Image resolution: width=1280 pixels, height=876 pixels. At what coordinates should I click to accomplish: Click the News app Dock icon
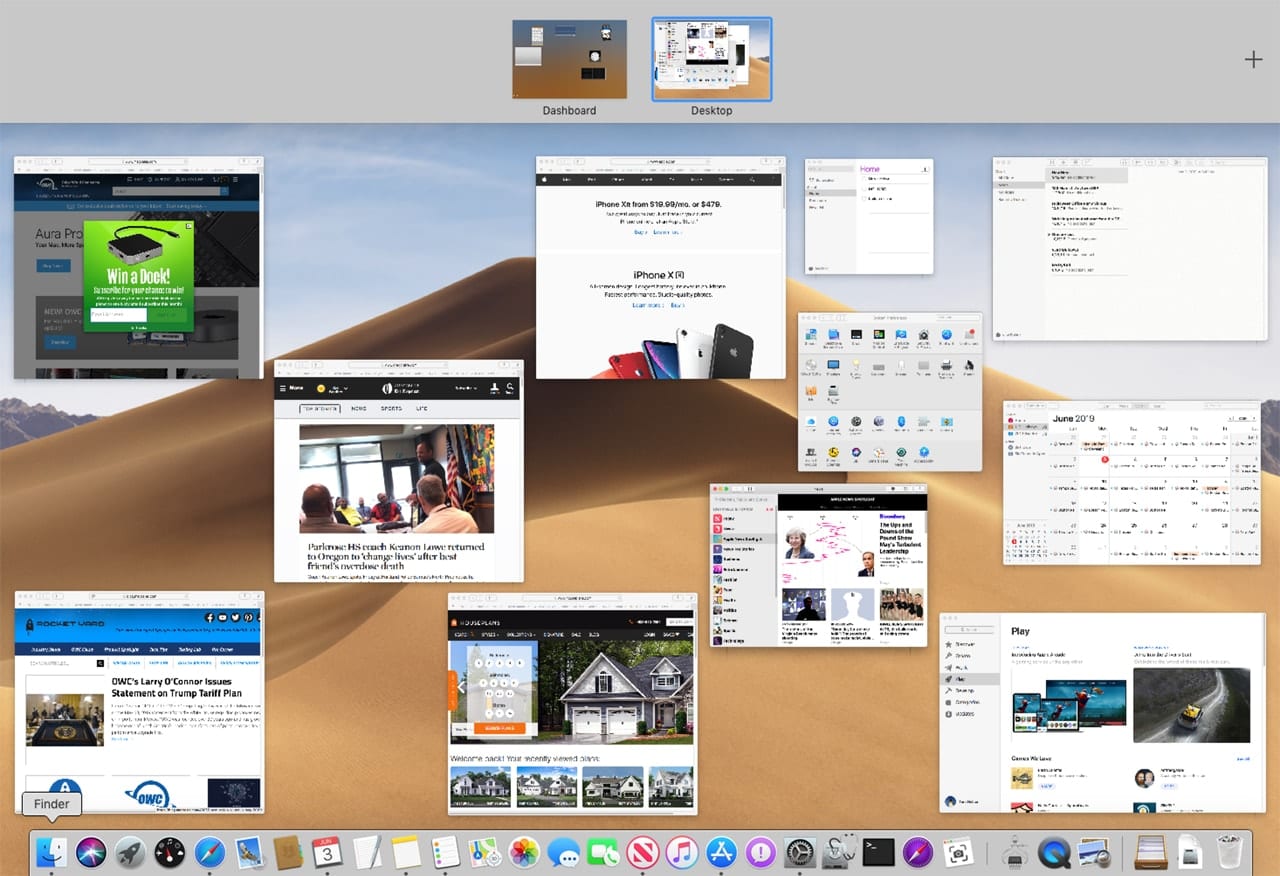[x=642, y=852]
